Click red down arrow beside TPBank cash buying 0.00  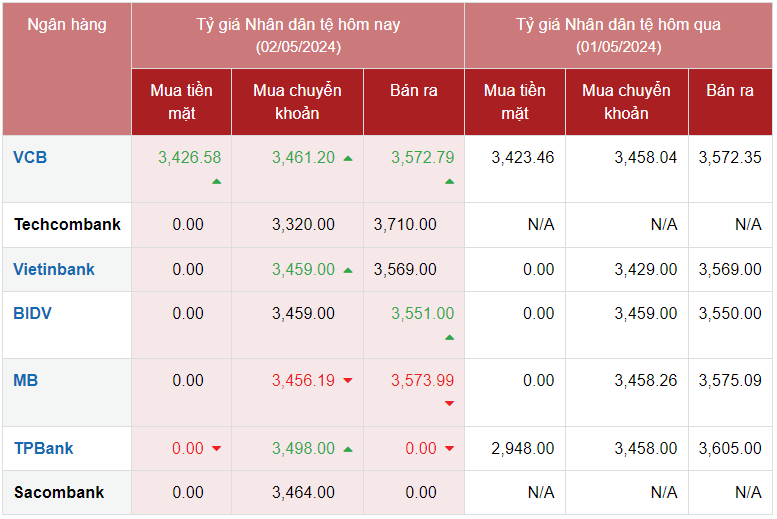coord(217,449)
